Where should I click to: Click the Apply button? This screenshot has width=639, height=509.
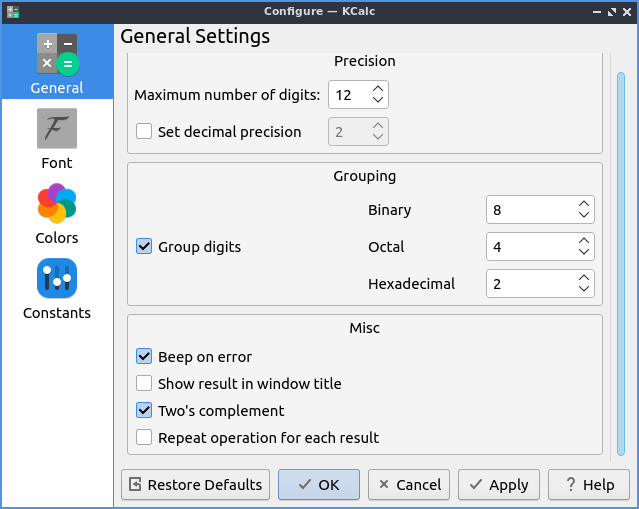click(498, 485)
